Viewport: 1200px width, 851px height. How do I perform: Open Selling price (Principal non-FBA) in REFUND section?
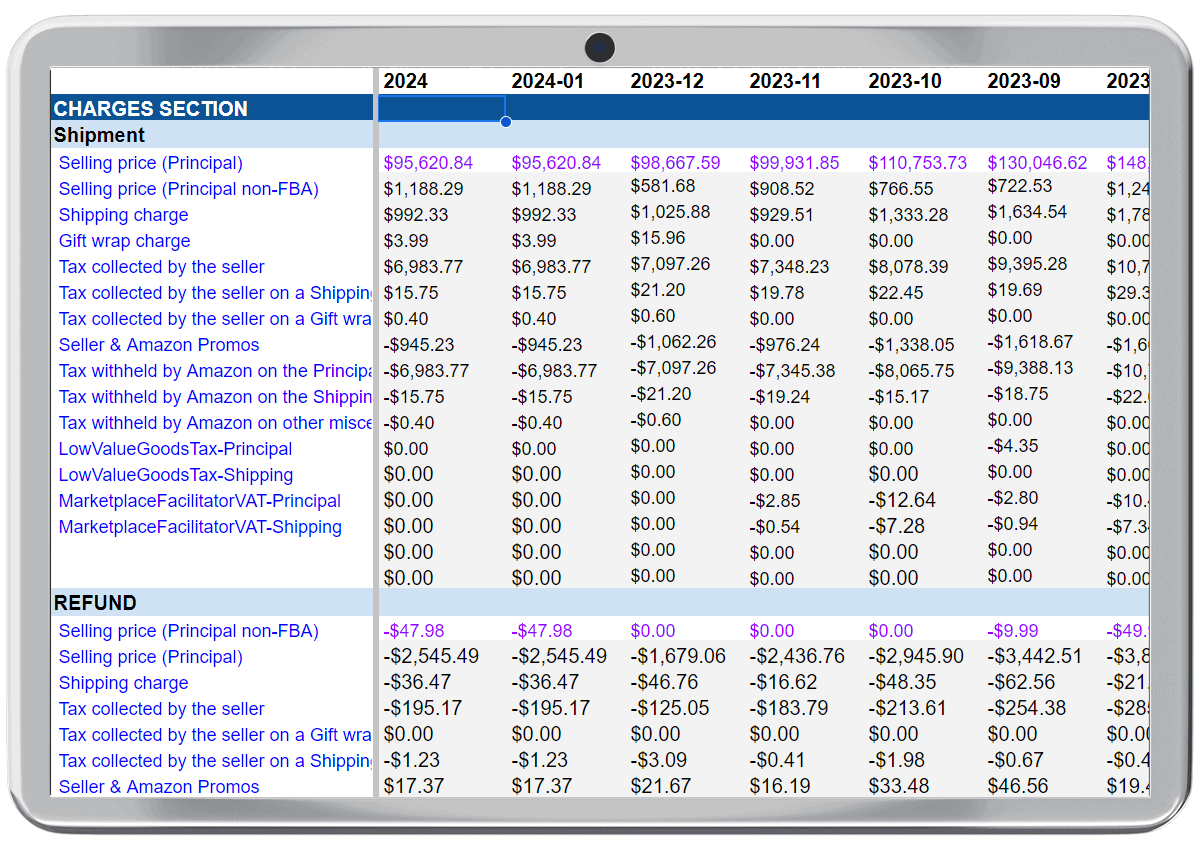(x=188, y=631)
